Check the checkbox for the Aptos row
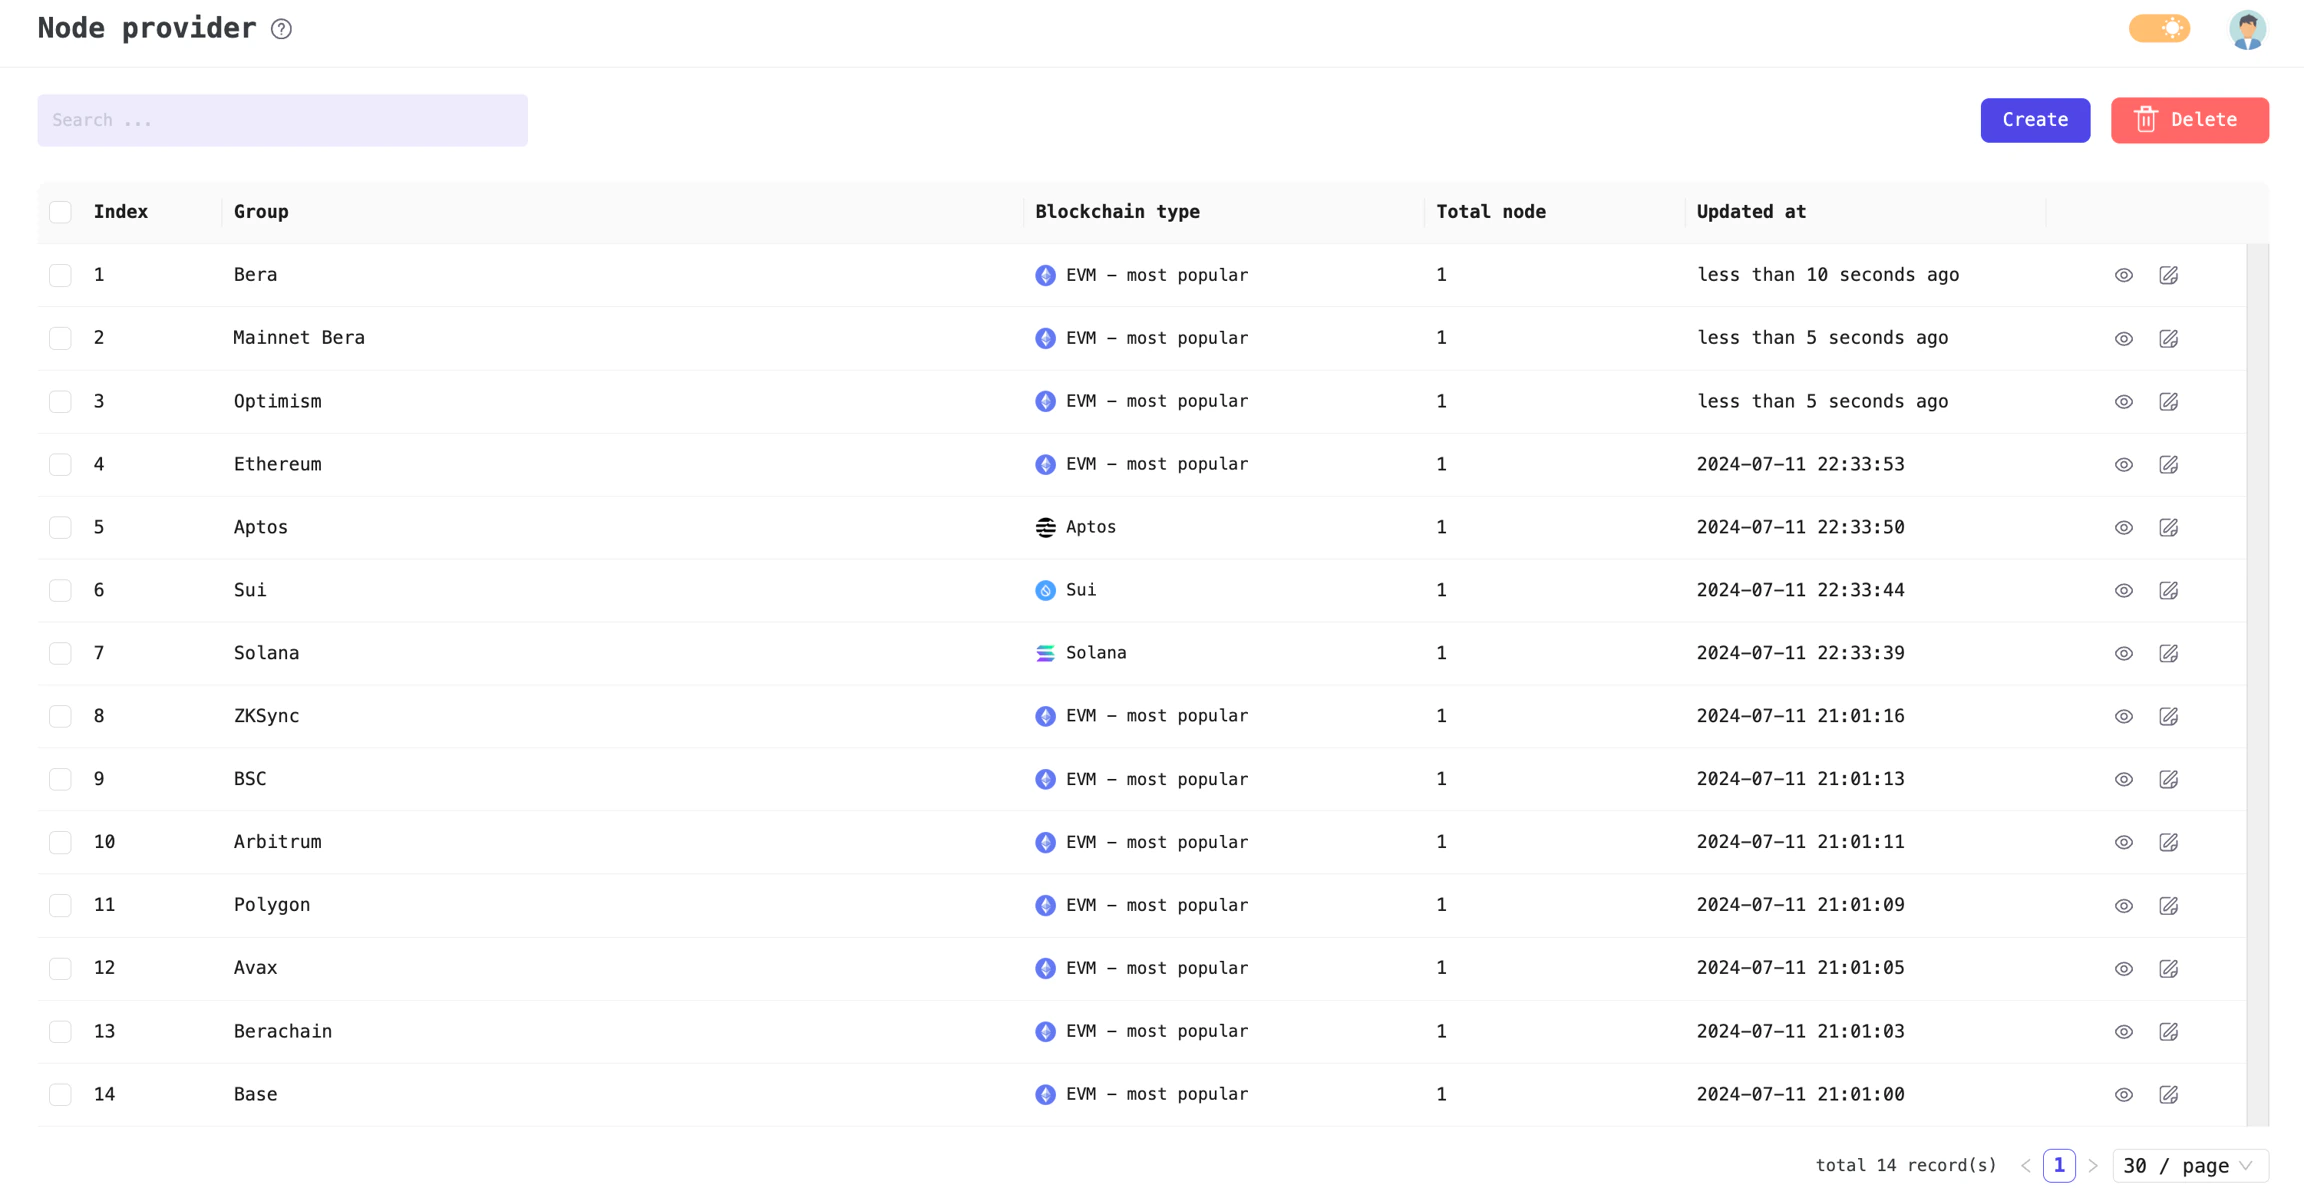The width and height of the screenshot is (2304, 1188). tap(60, 527)
